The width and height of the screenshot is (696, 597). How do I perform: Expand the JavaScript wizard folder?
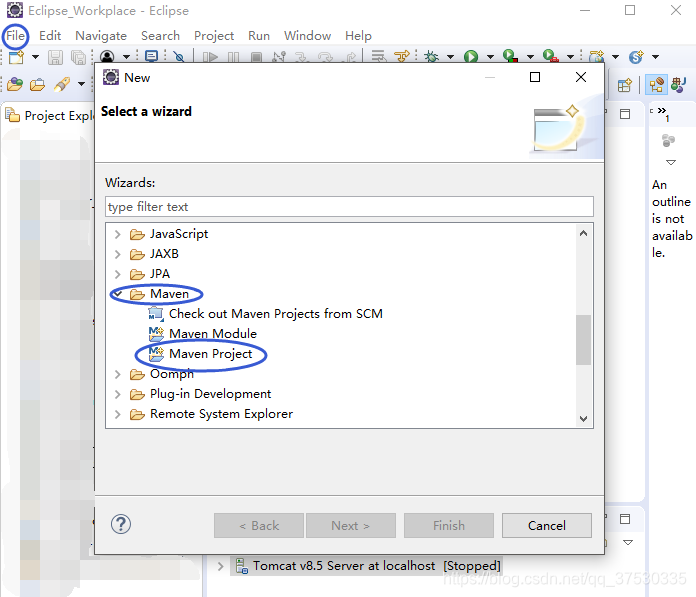click(118, 234)
